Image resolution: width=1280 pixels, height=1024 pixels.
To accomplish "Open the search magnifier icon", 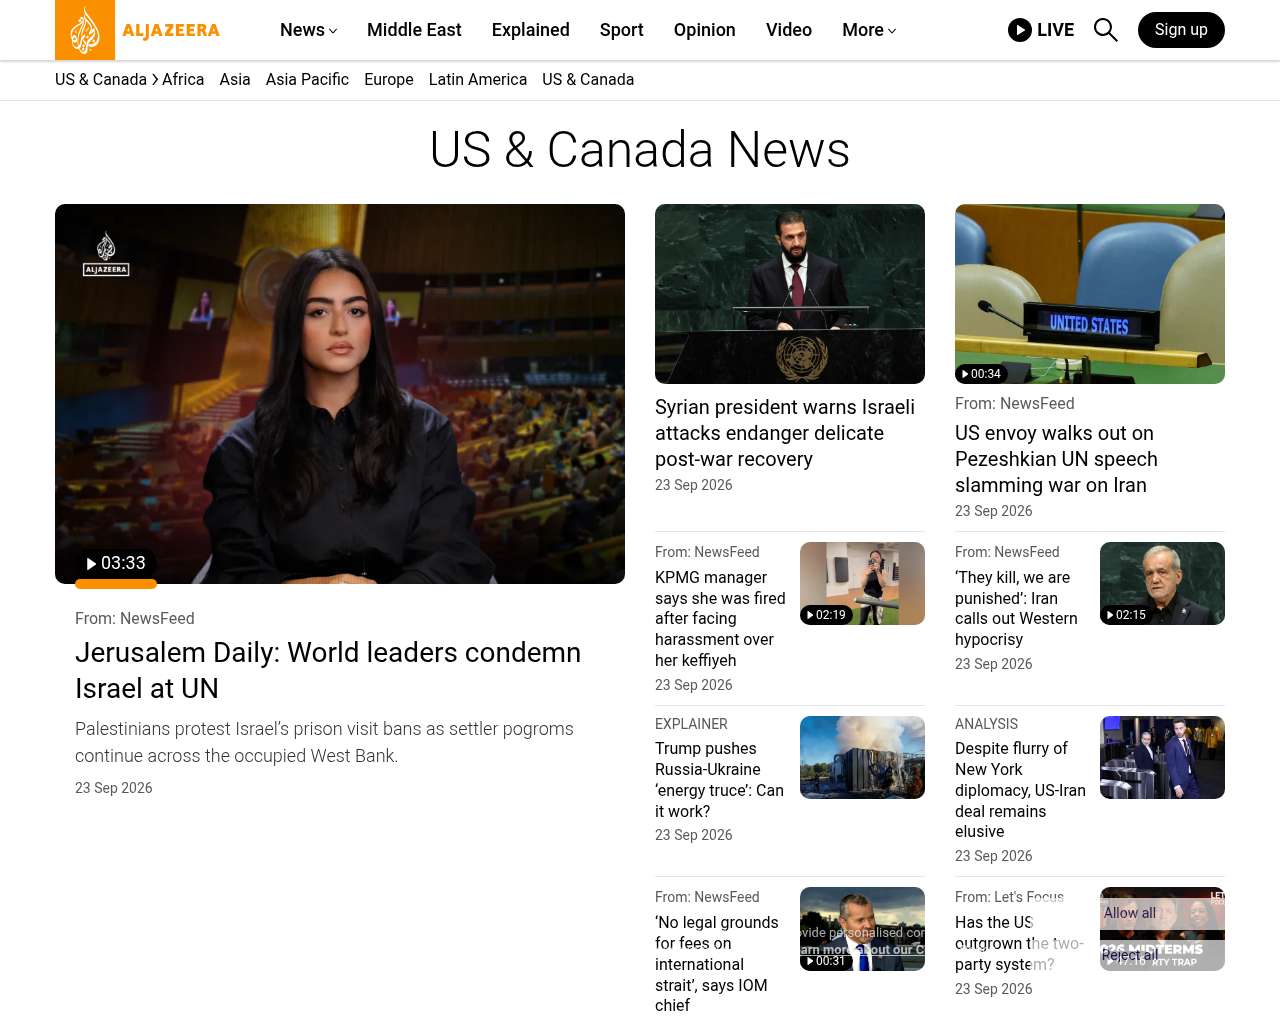I will [1105, 30].
